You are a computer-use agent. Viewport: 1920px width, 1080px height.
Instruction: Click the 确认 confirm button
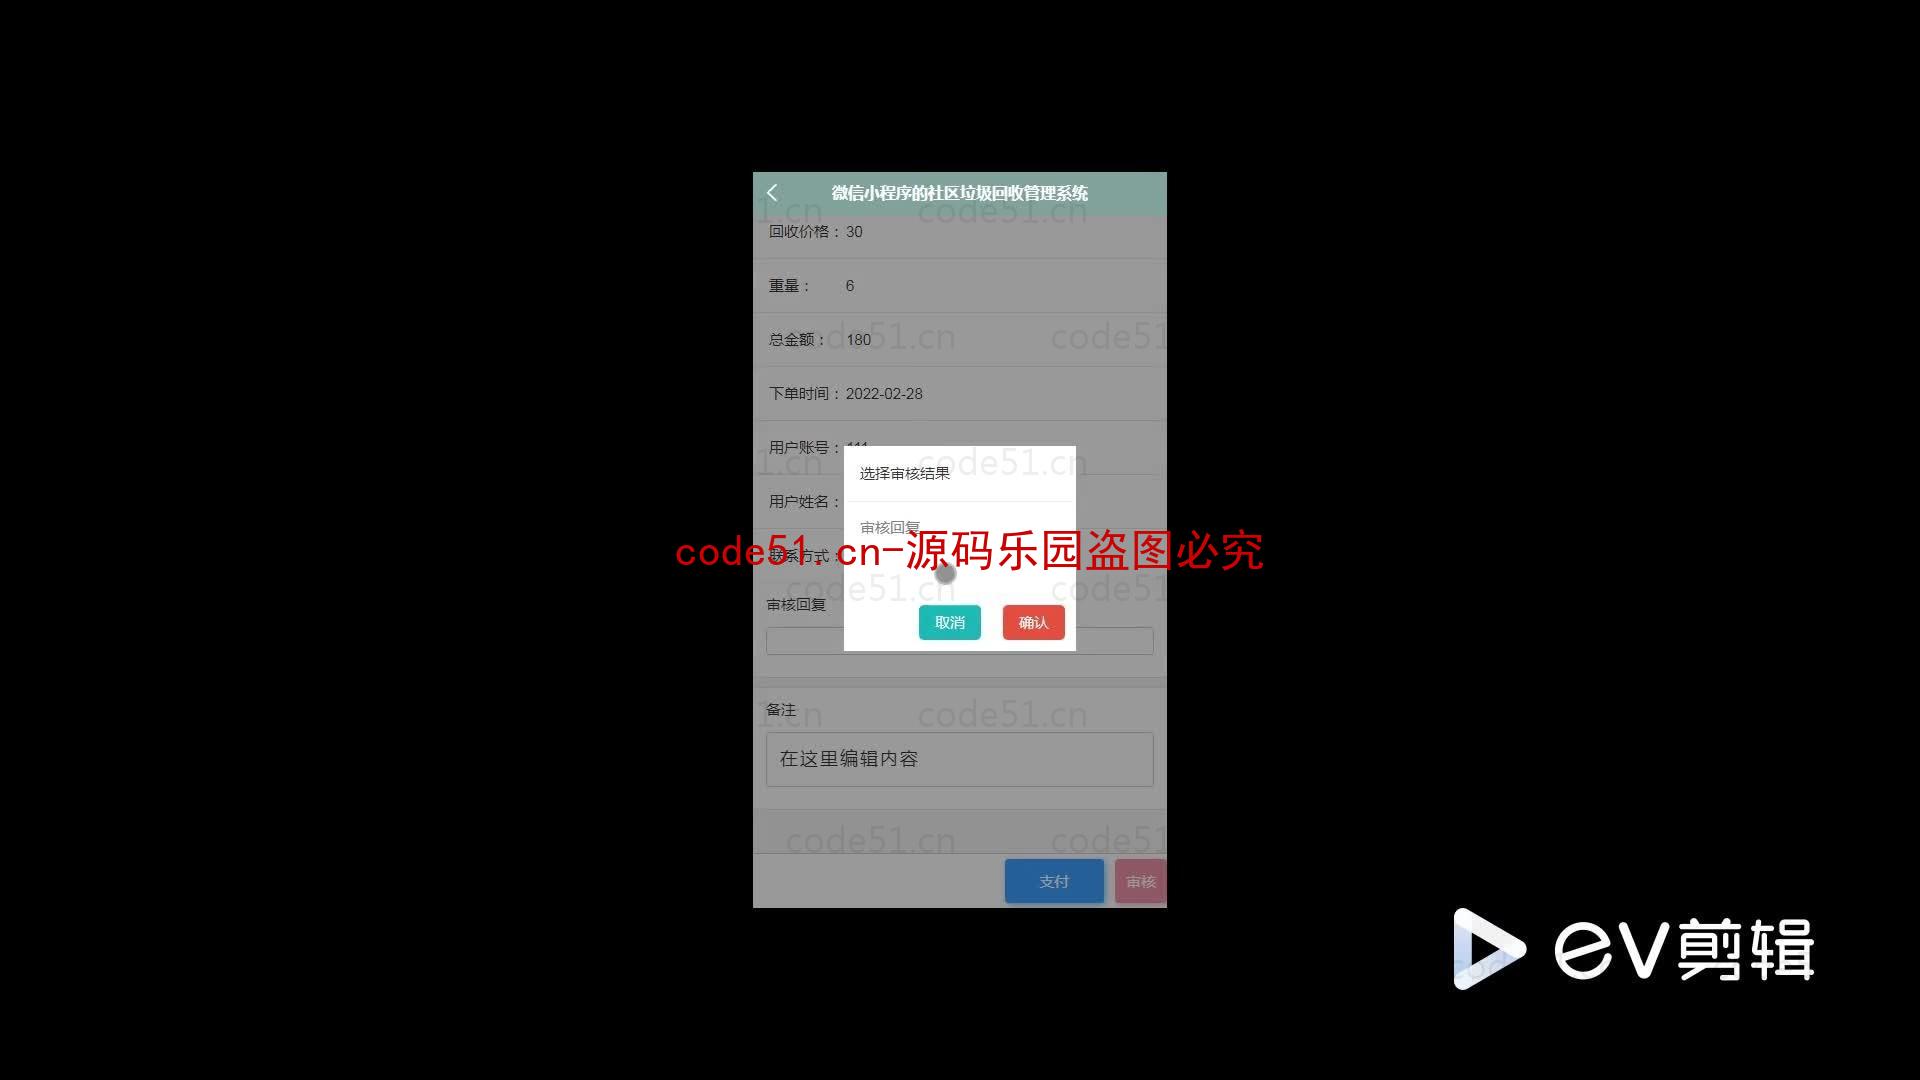click(x=1033, y=621)
